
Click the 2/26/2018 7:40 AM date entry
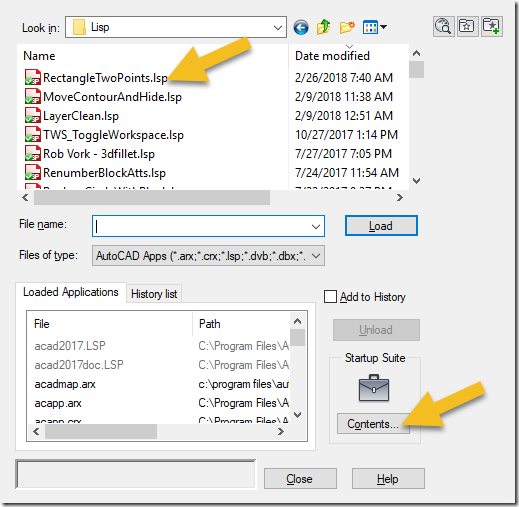tap(344, 78)
